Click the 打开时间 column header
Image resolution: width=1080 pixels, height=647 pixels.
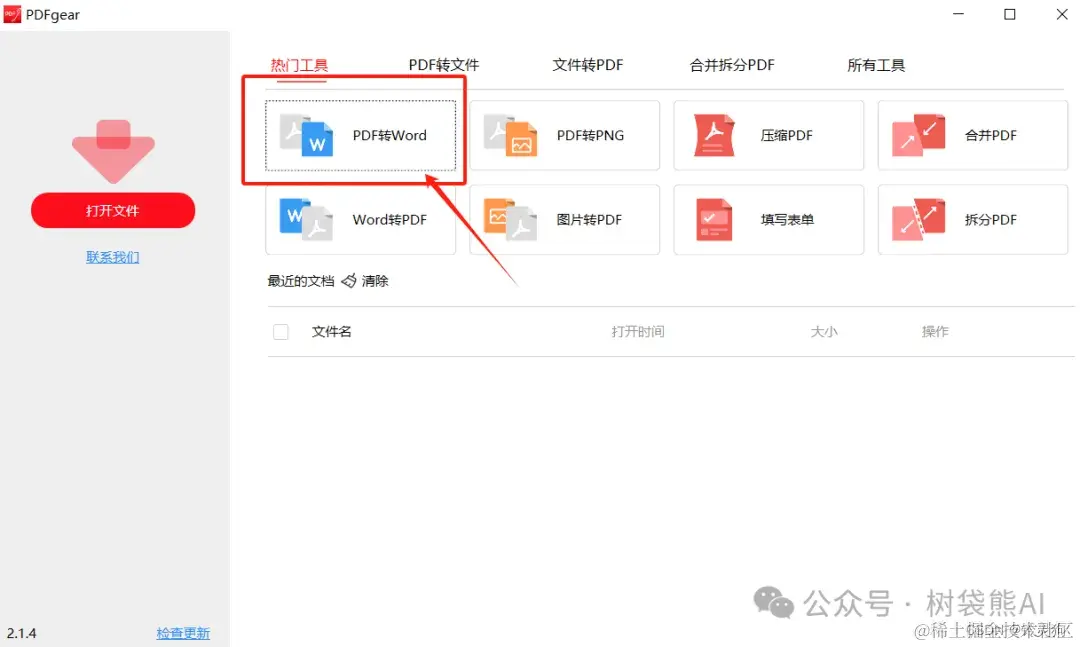637,331
